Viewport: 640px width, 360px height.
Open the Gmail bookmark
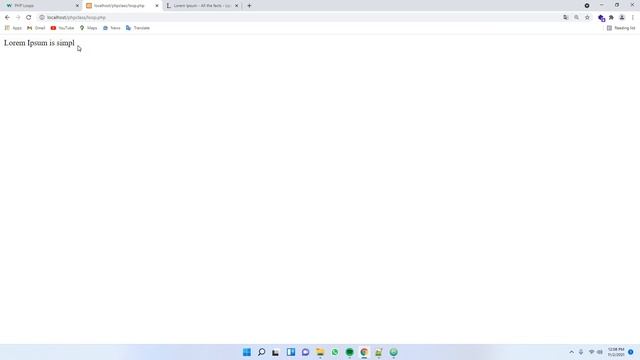[36, 28]
